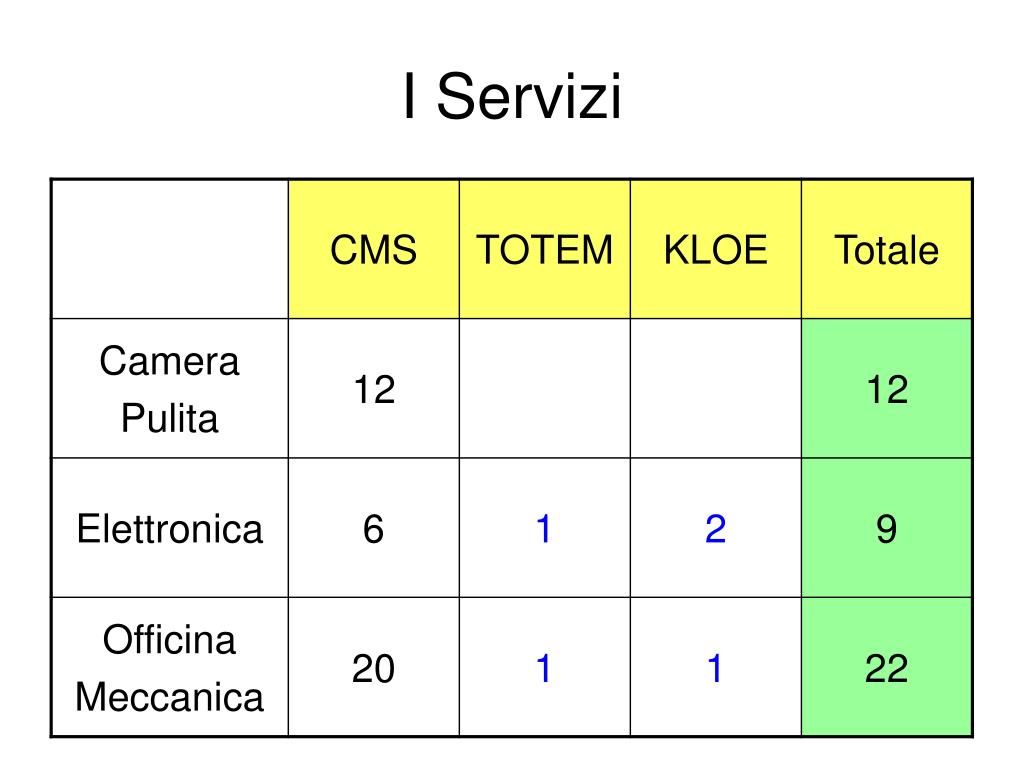Click blue TOTEM value in Officina Meccanica row
Viewport: 1024px width, 768px height.
[545, 668]
